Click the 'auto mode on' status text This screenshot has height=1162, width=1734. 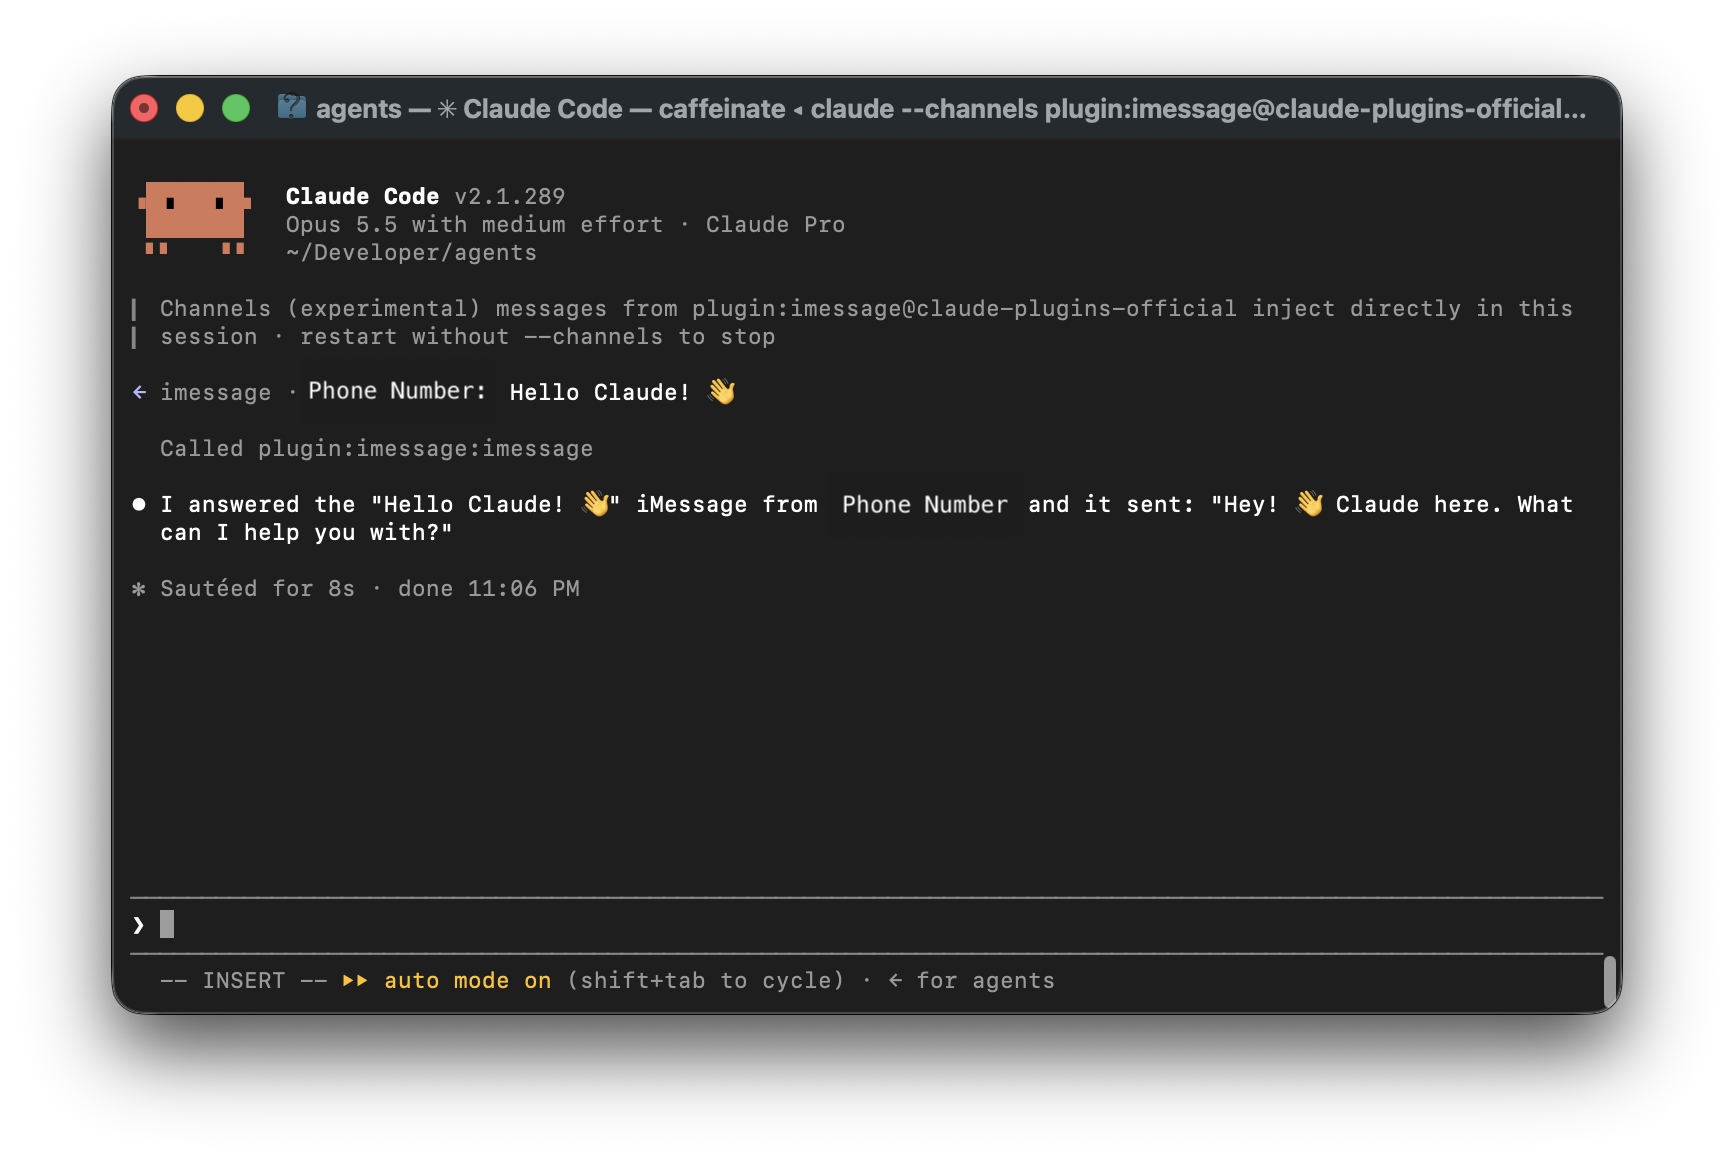pos(467,981)
